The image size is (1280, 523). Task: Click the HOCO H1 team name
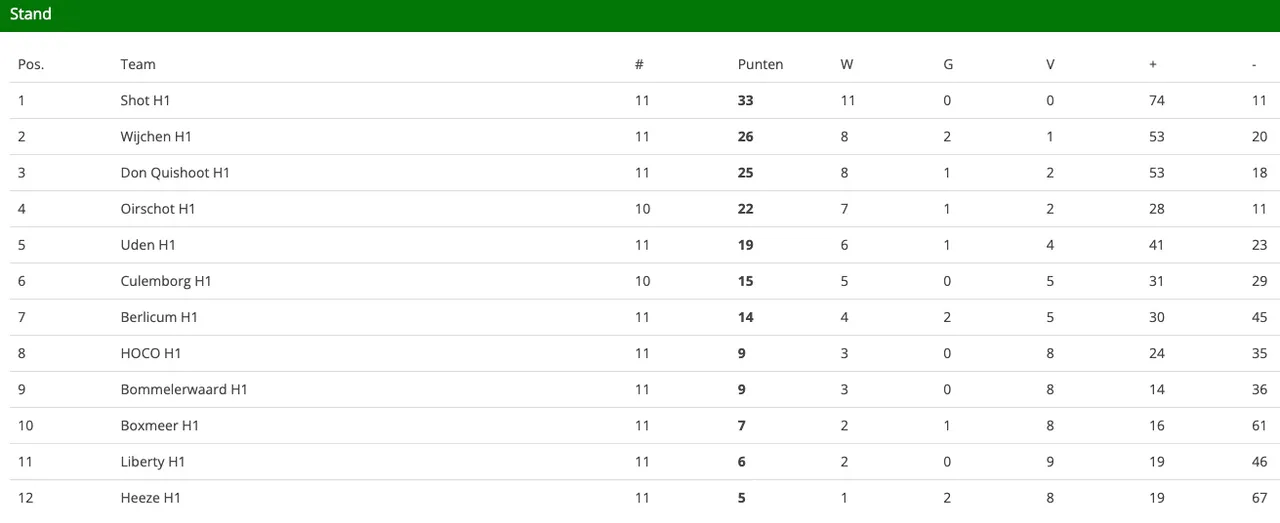[151, 353]
